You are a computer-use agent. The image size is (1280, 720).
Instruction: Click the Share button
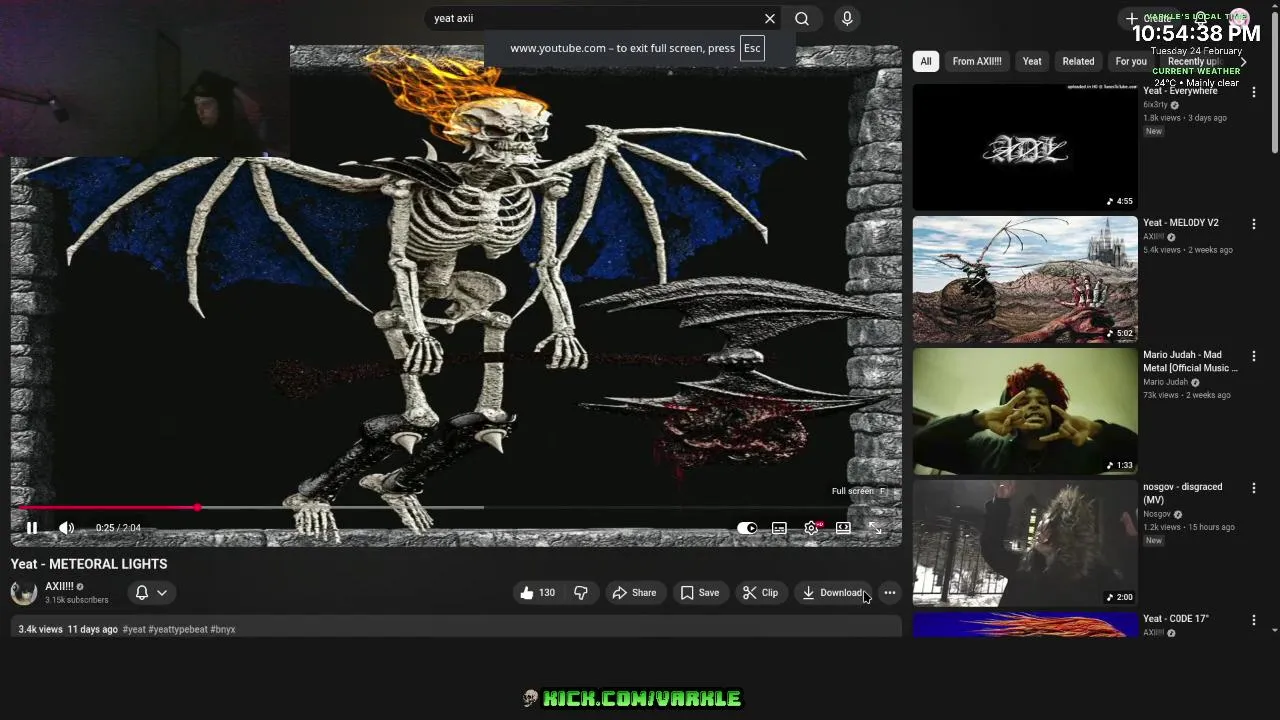pyautogui.click(x=635, y=593)
